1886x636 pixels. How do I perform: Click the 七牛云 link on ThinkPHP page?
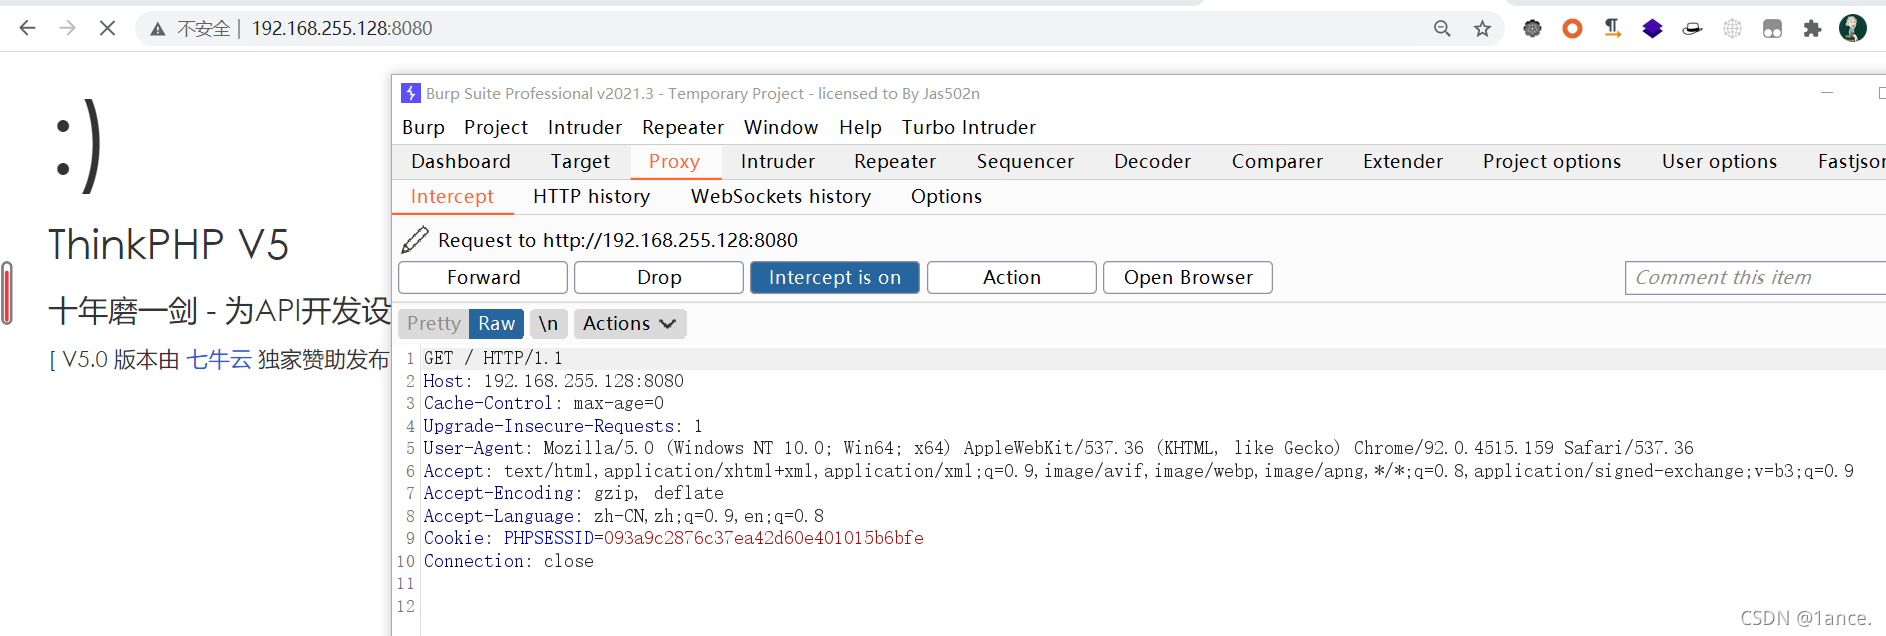point(218,360)
